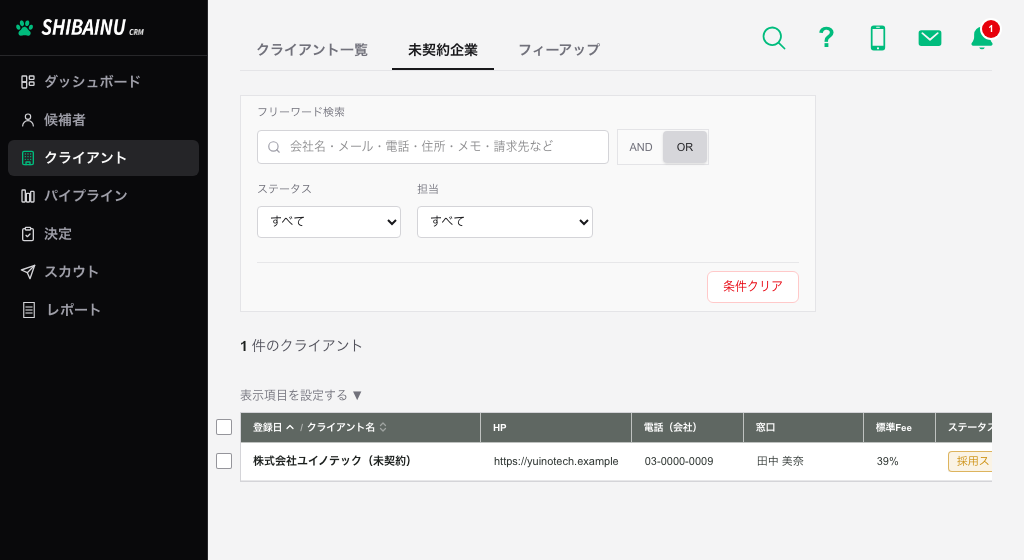Click the 条件クリア button
Viewport: 1024px width, 560px height.
[752, 287]
